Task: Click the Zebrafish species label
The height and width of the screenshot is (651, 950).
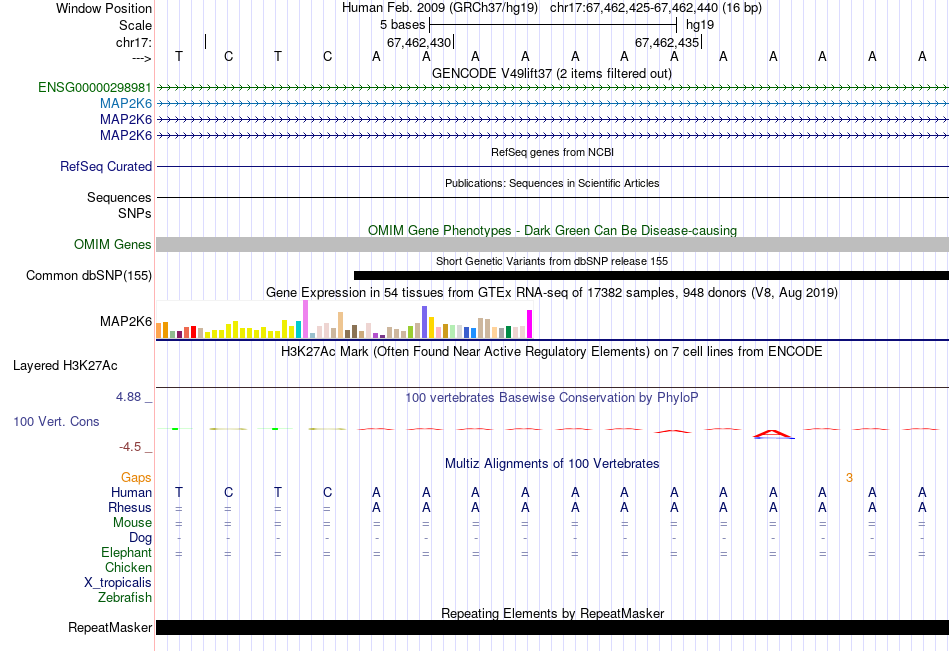Action: click(x=125, y=598)
